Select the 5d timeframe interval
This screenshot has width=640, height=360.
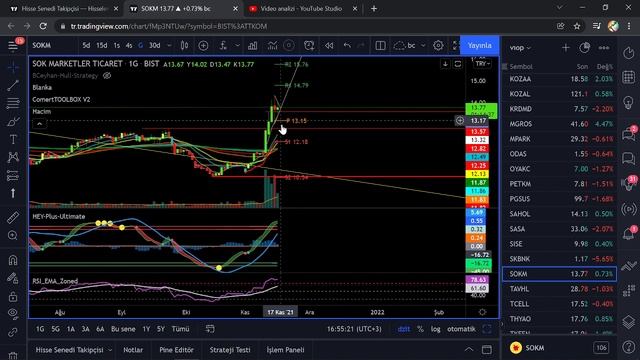[x=86, y=46]
